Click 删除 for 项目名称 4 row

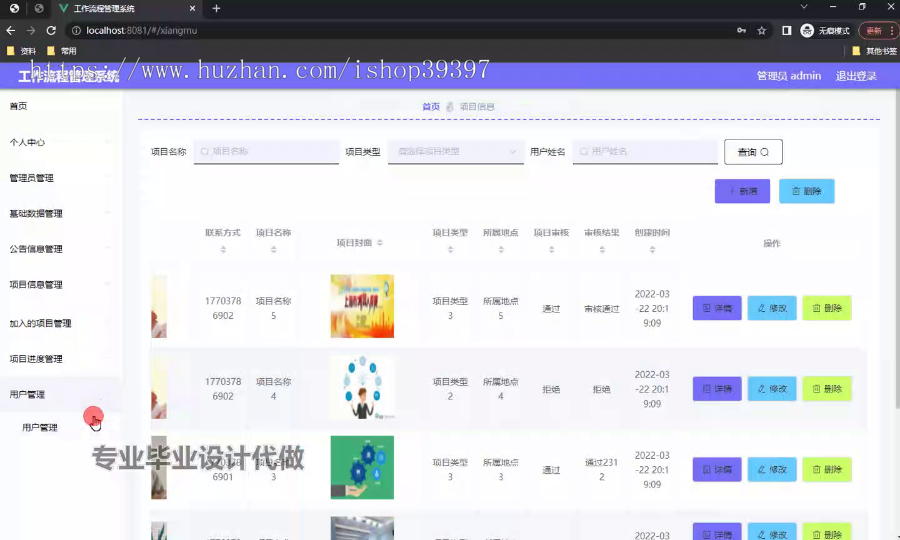click(827, 389)
